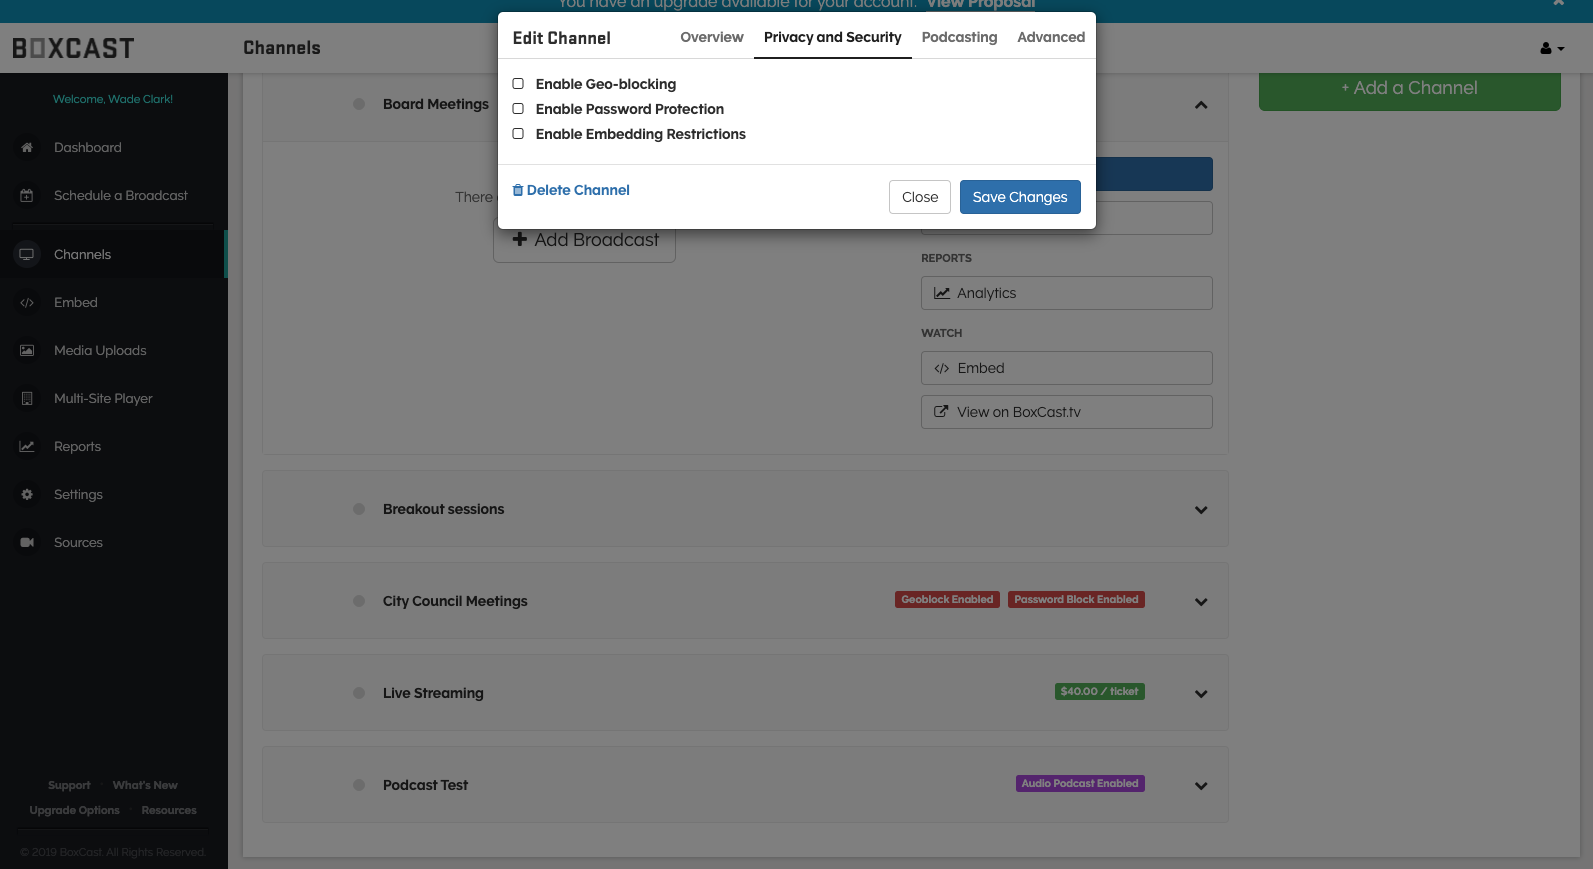The width and height of the screenshot is (1593, 869).
Task: Tick Enable Embedding Restrictions checkbox
Action: click(518, 134)
